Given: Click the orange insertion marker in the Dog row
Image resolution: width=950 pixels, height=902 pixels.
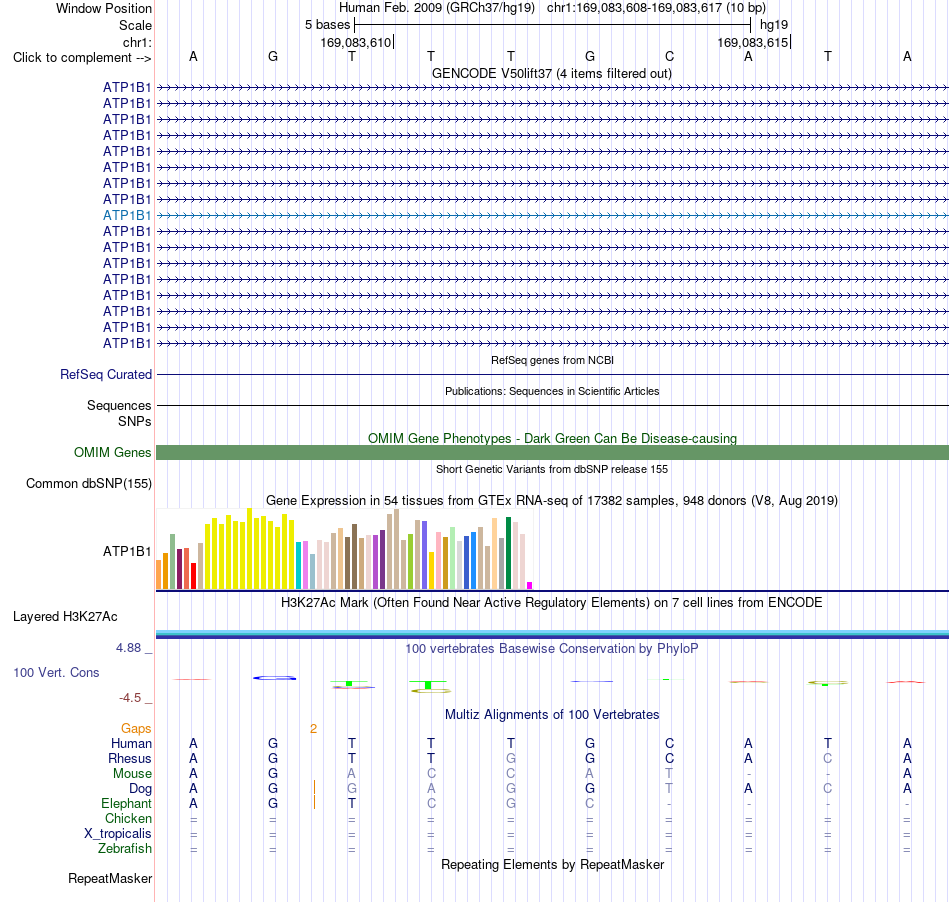Looking at the screenshot, I should pyautogui.click(x=314, y=788).
